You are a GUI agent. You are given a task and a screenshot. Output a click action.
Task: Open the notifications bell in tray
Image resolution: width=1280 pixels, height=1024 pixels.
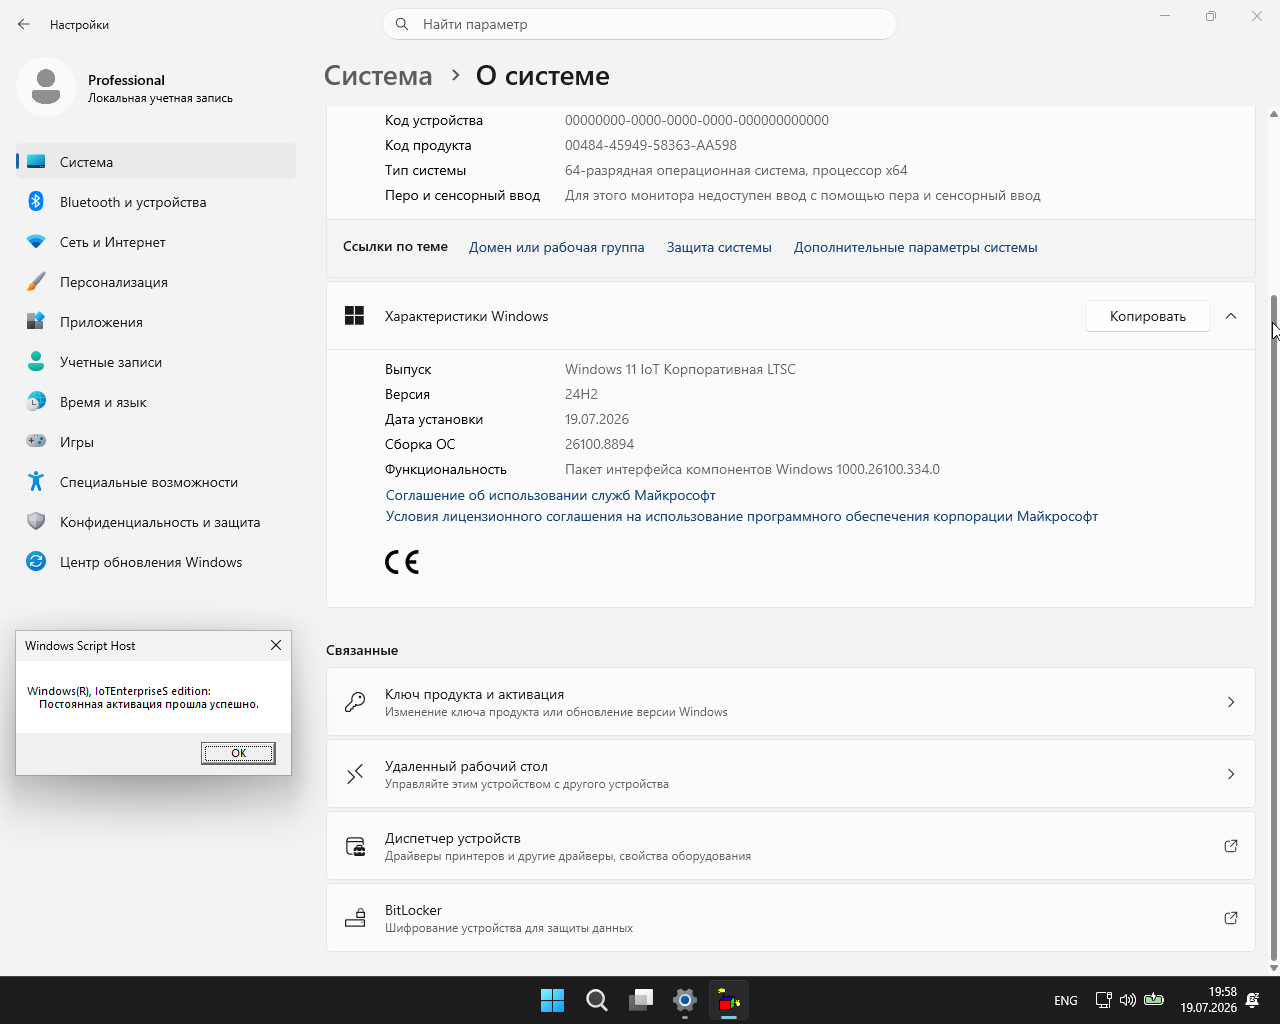click(1253, 1000)
